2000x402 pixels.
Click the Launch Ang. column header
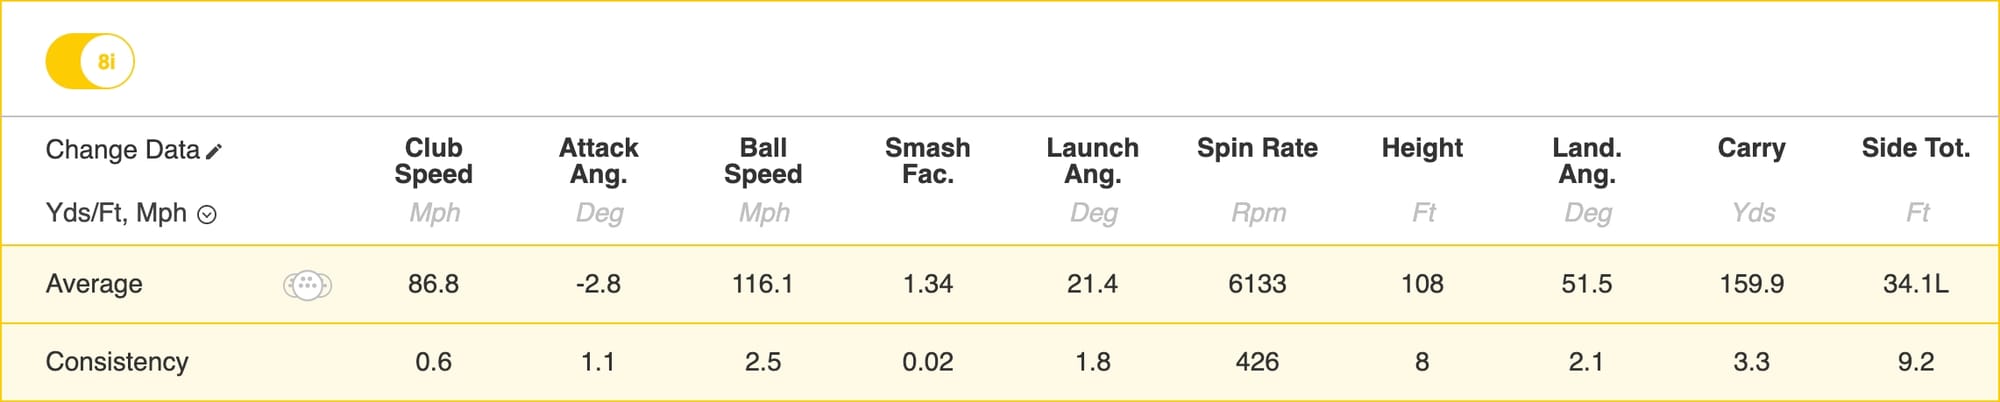(1092, 161)
